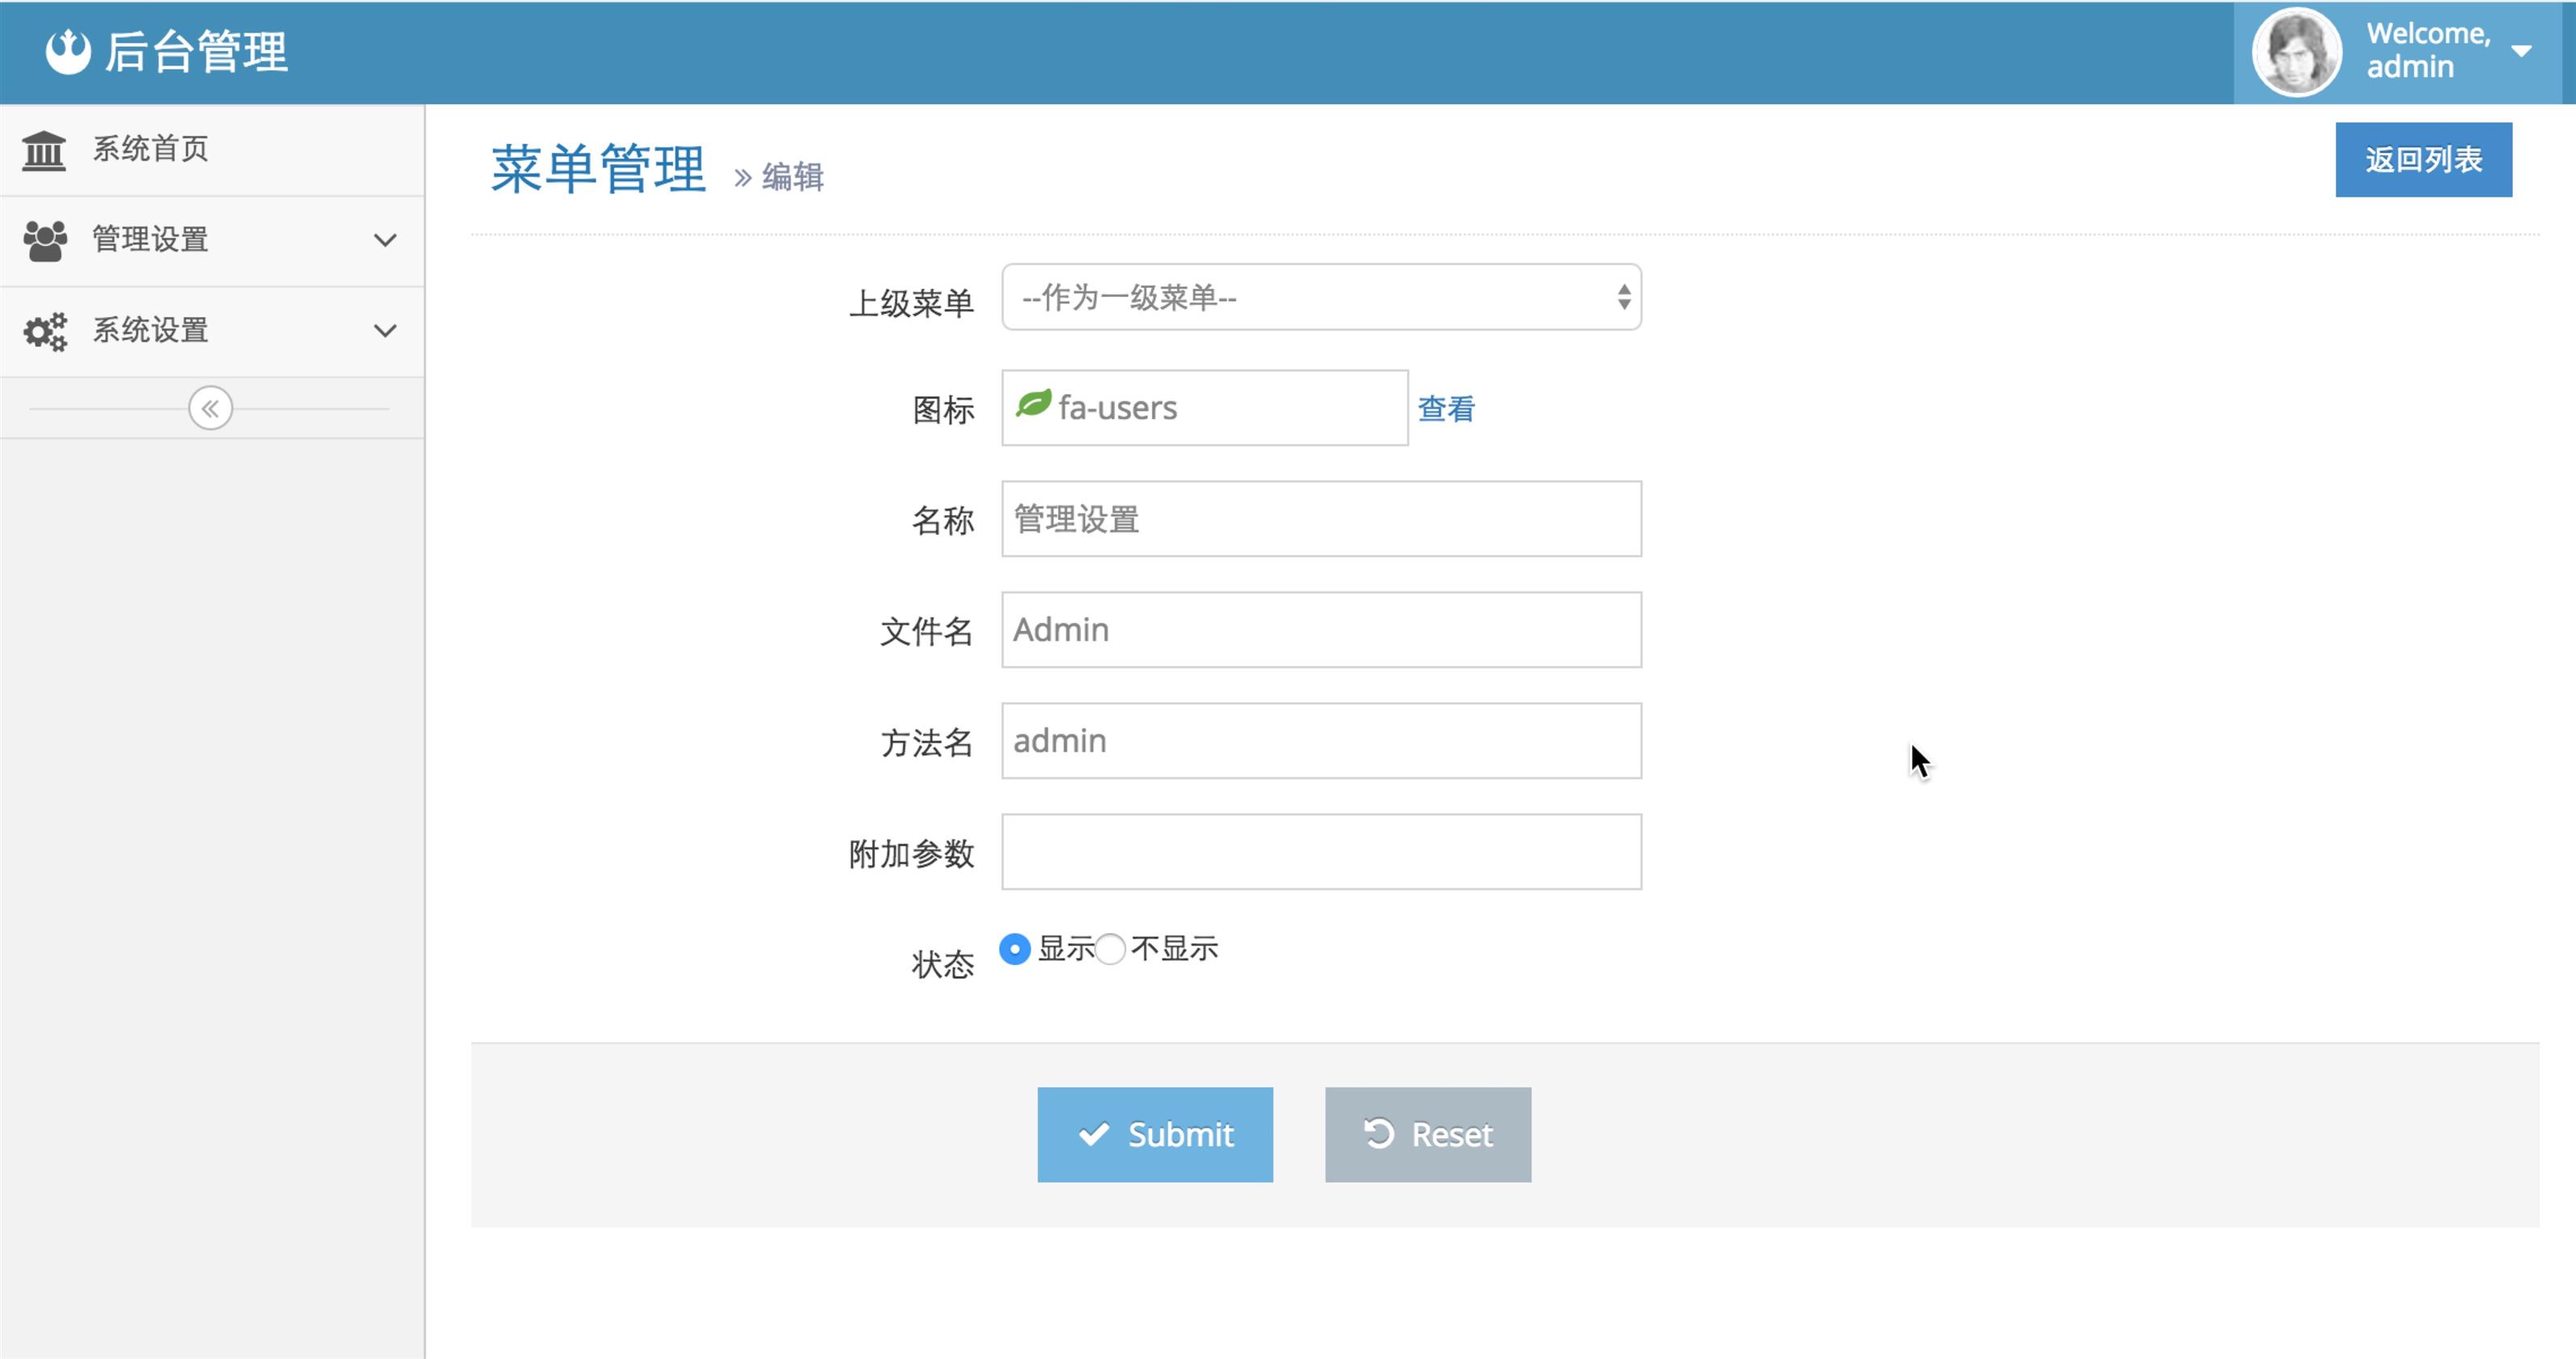Click the 返回列表 button
Viewport: 2576px width, 1359px height.
(2422, 160)
